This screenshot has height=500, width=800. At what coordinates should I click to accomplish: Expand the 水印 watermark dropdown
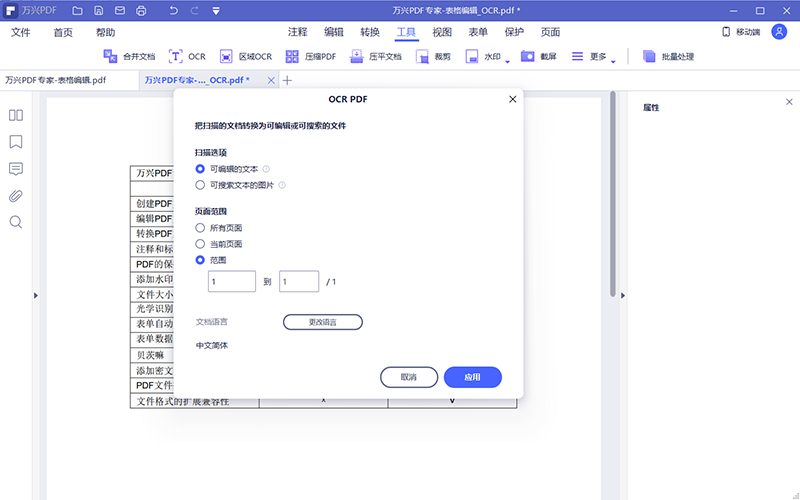[x=508, y=58]
